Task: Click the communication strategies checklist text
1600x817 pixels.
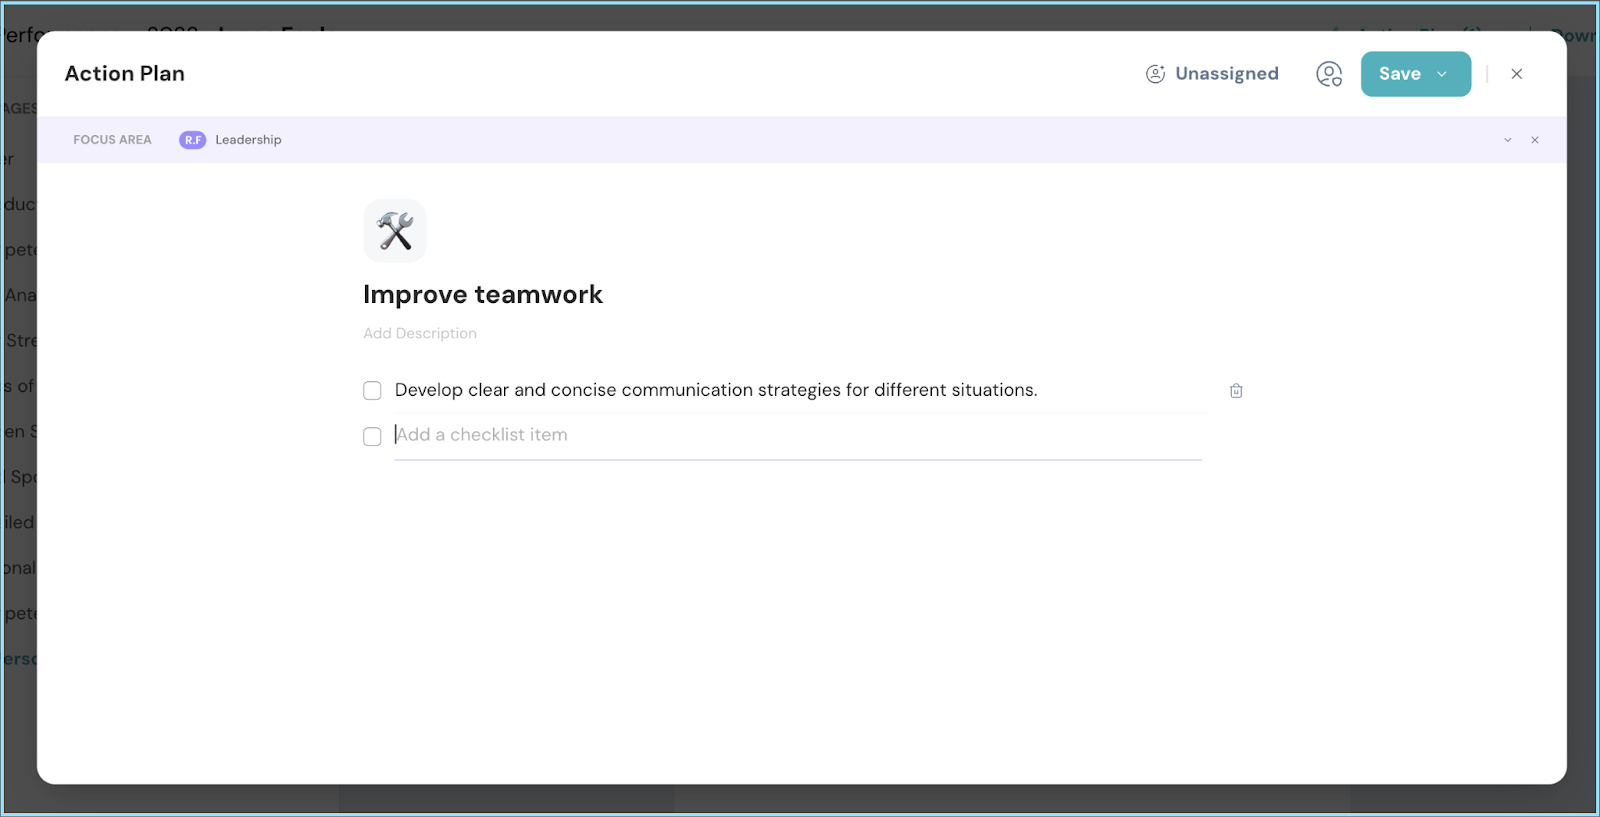Action: pyautogui.click(x=716, y=390)
